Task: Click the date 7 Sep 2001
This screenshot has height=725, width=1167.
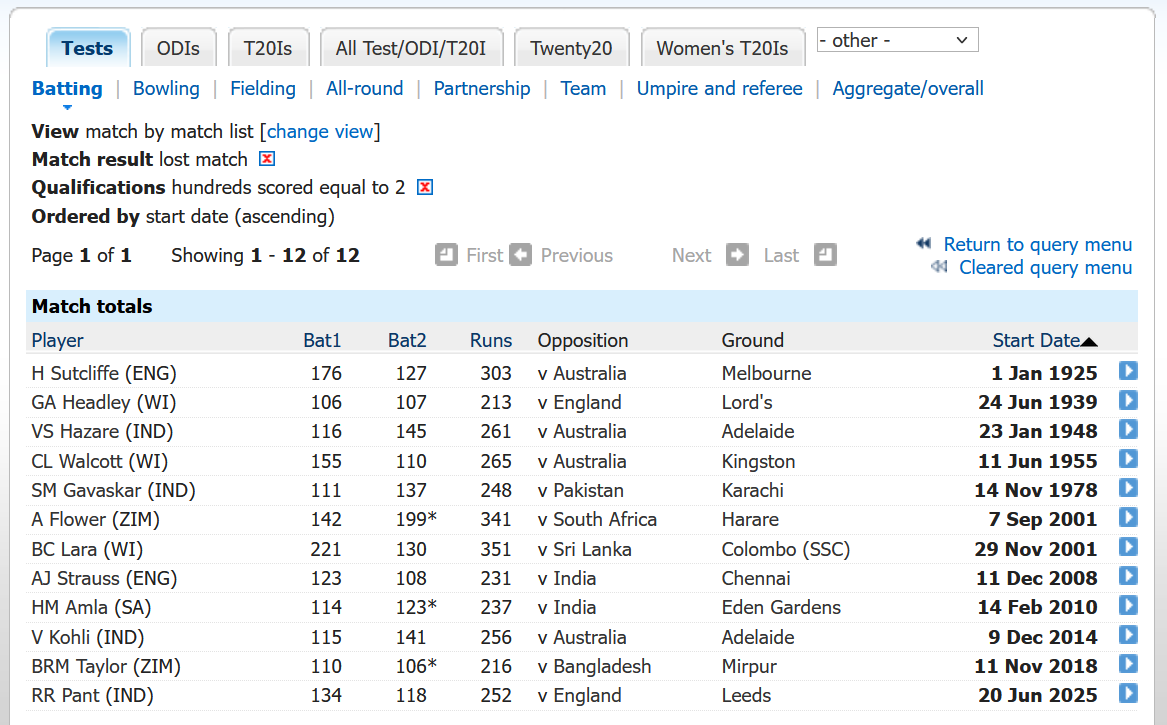Action: pyautogui.click(x=1043, y=520)
